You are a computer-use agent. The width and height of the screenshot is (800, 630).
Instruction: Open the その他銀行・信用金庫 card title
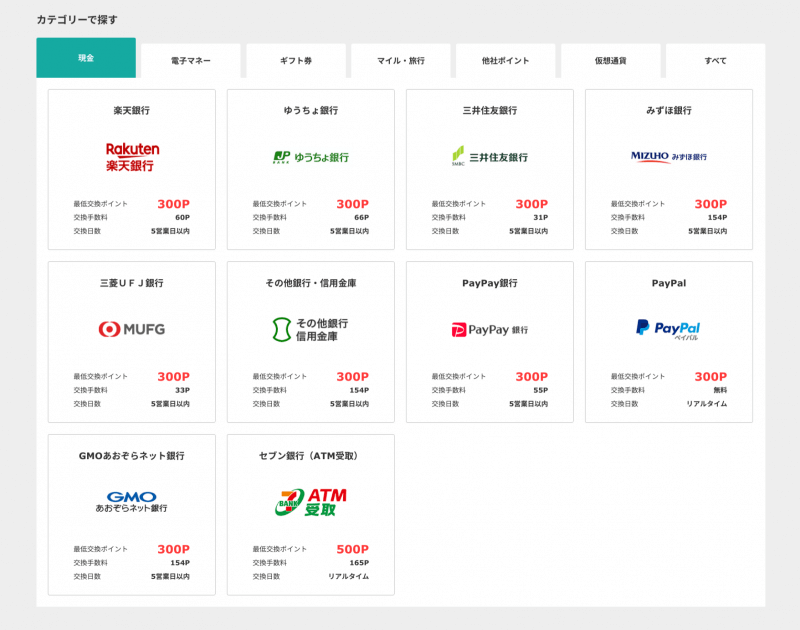pyautogui.click(x=311, y=283)
